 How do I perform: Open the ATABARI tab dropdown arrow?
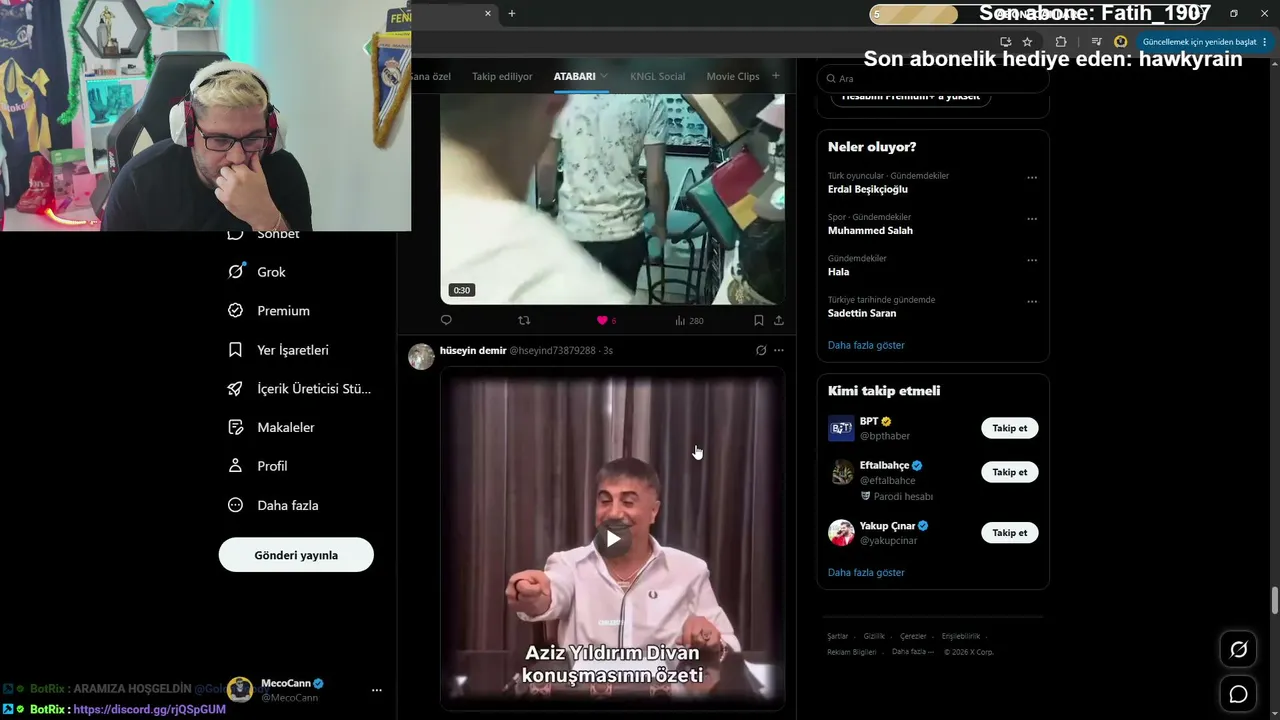[604, 77]
